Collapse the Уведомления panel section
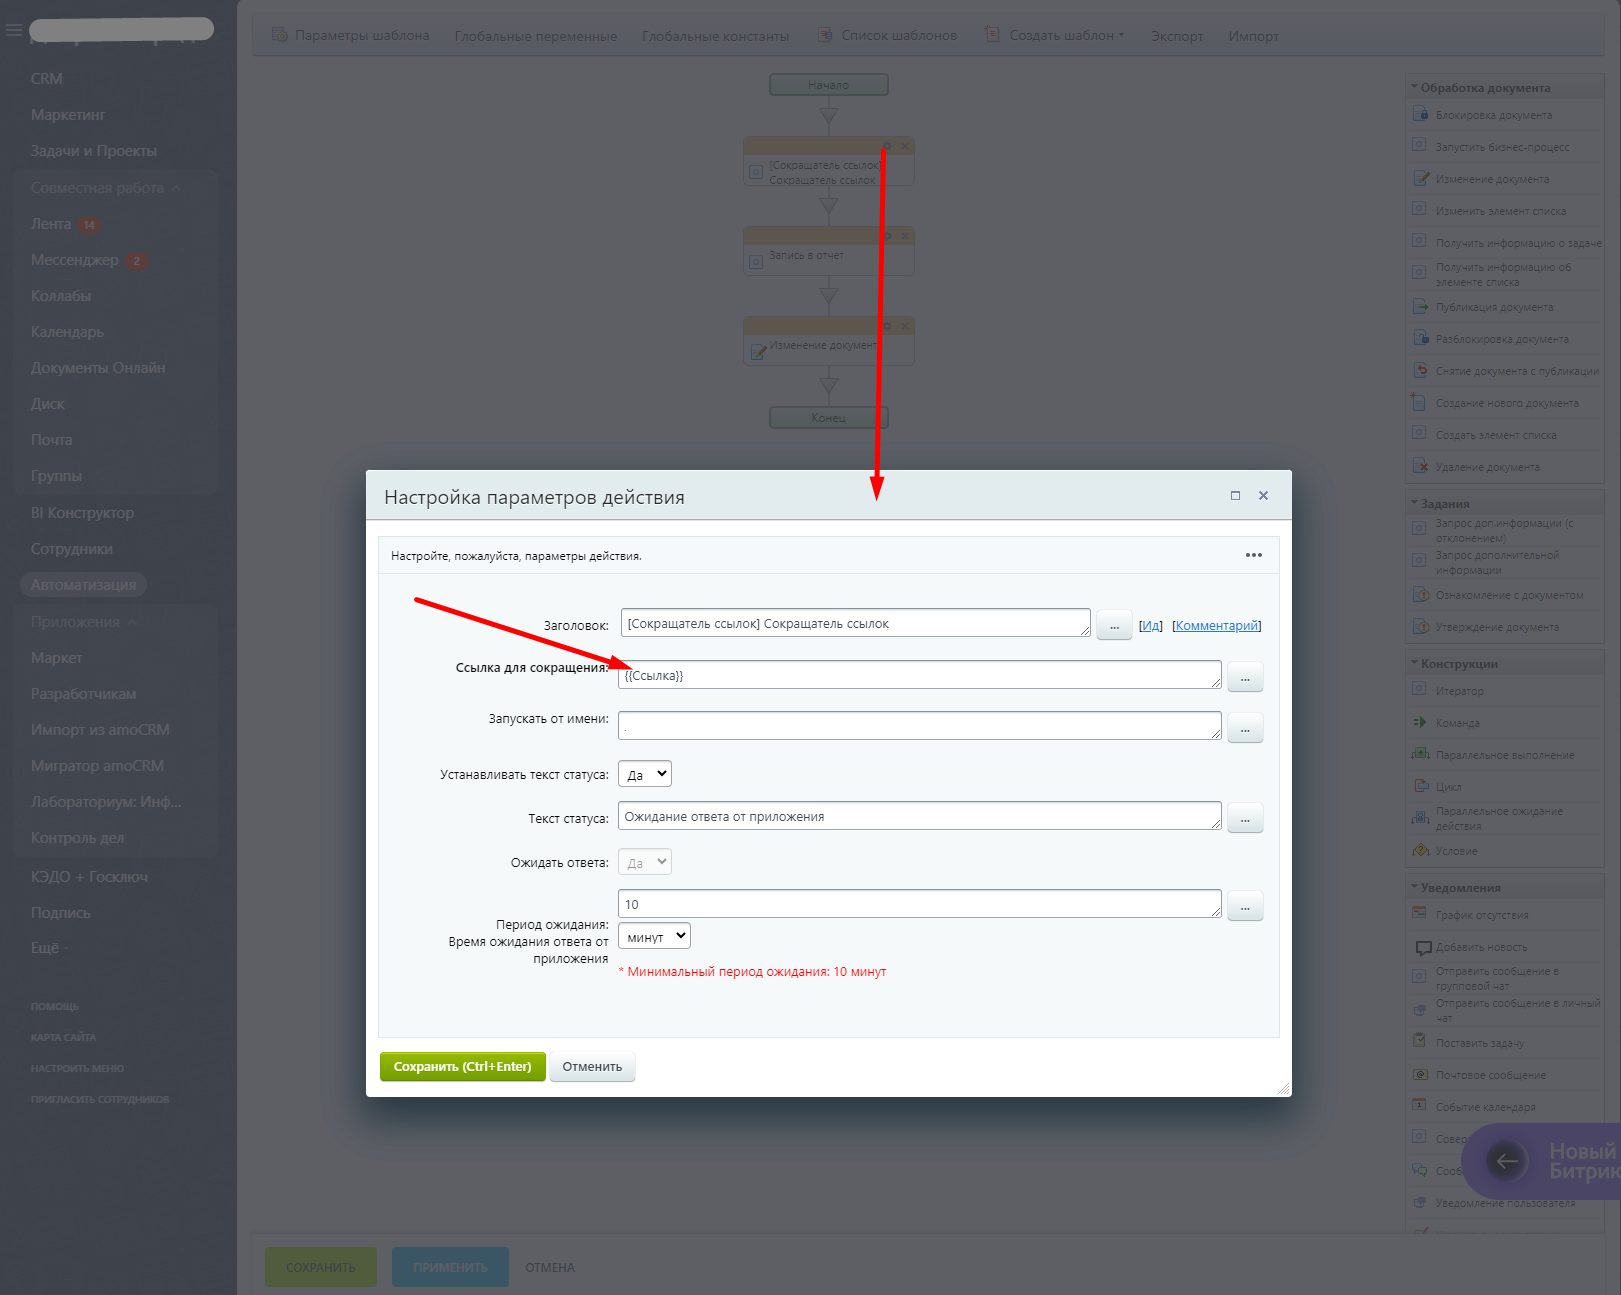This screenshot has width=1621, height=1295. coord(1414,887)
